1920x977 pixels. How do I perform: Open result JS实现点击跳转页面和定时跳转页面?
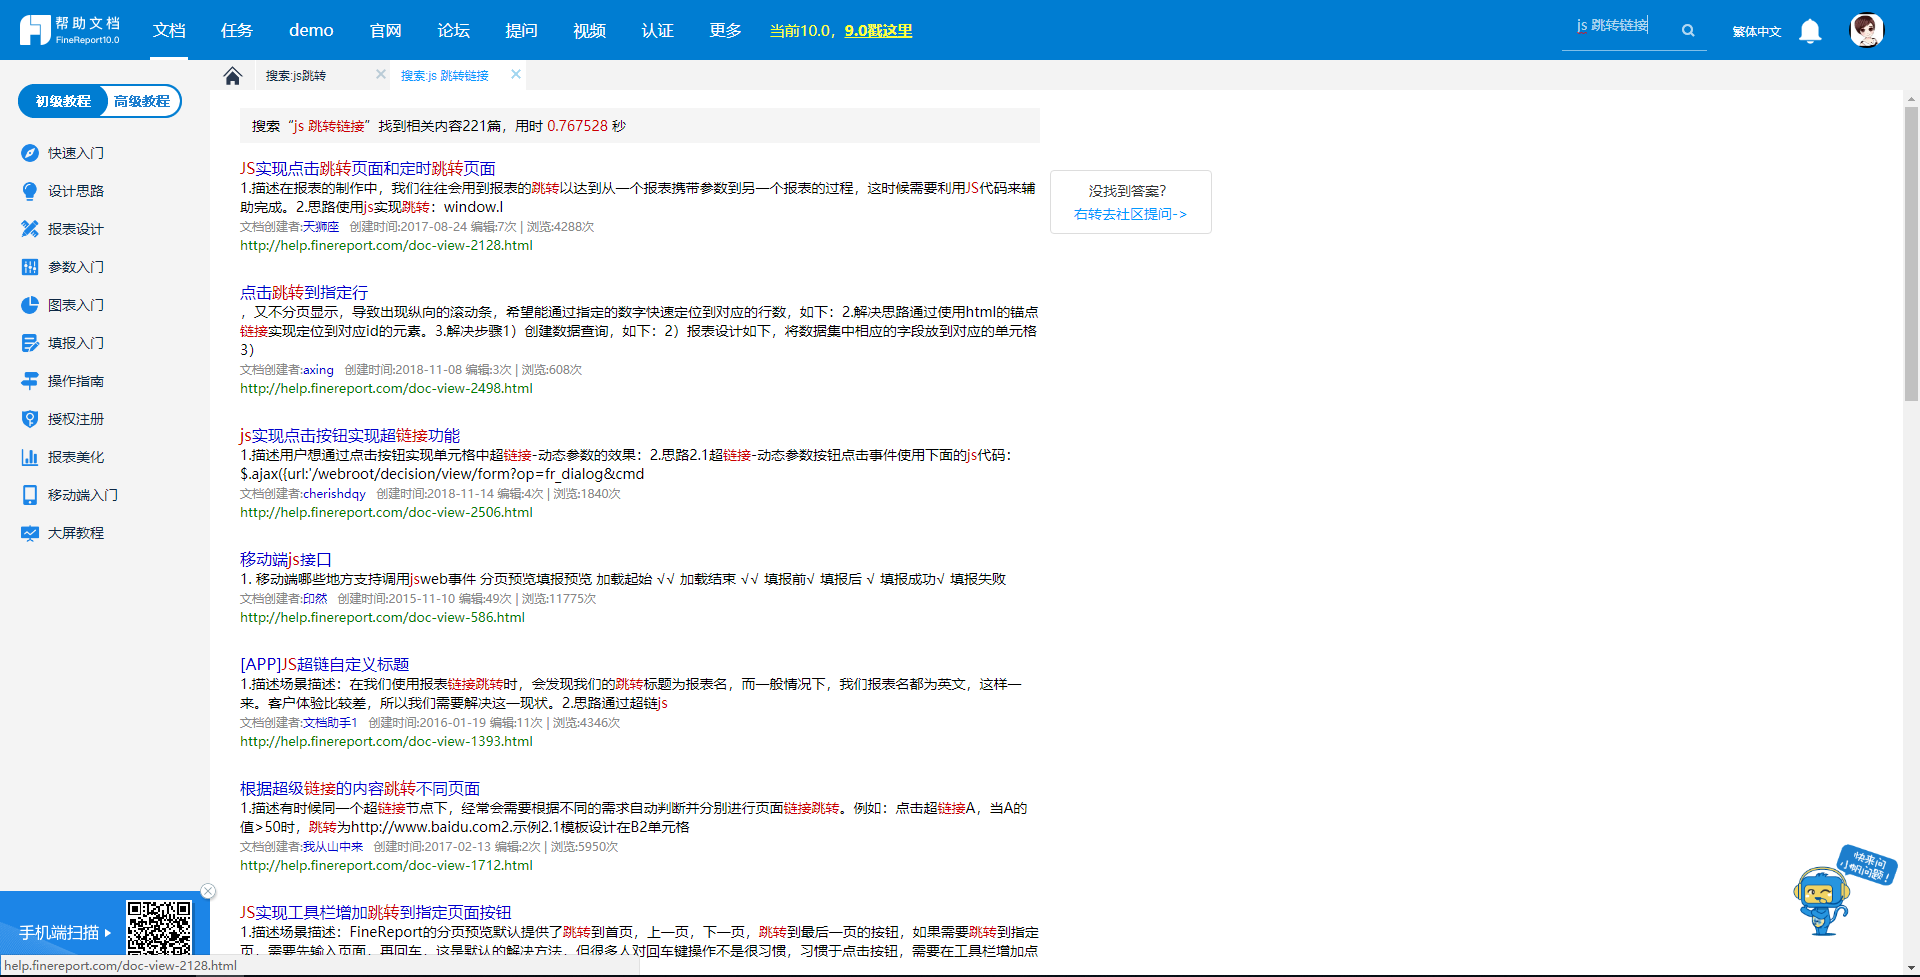367,168
